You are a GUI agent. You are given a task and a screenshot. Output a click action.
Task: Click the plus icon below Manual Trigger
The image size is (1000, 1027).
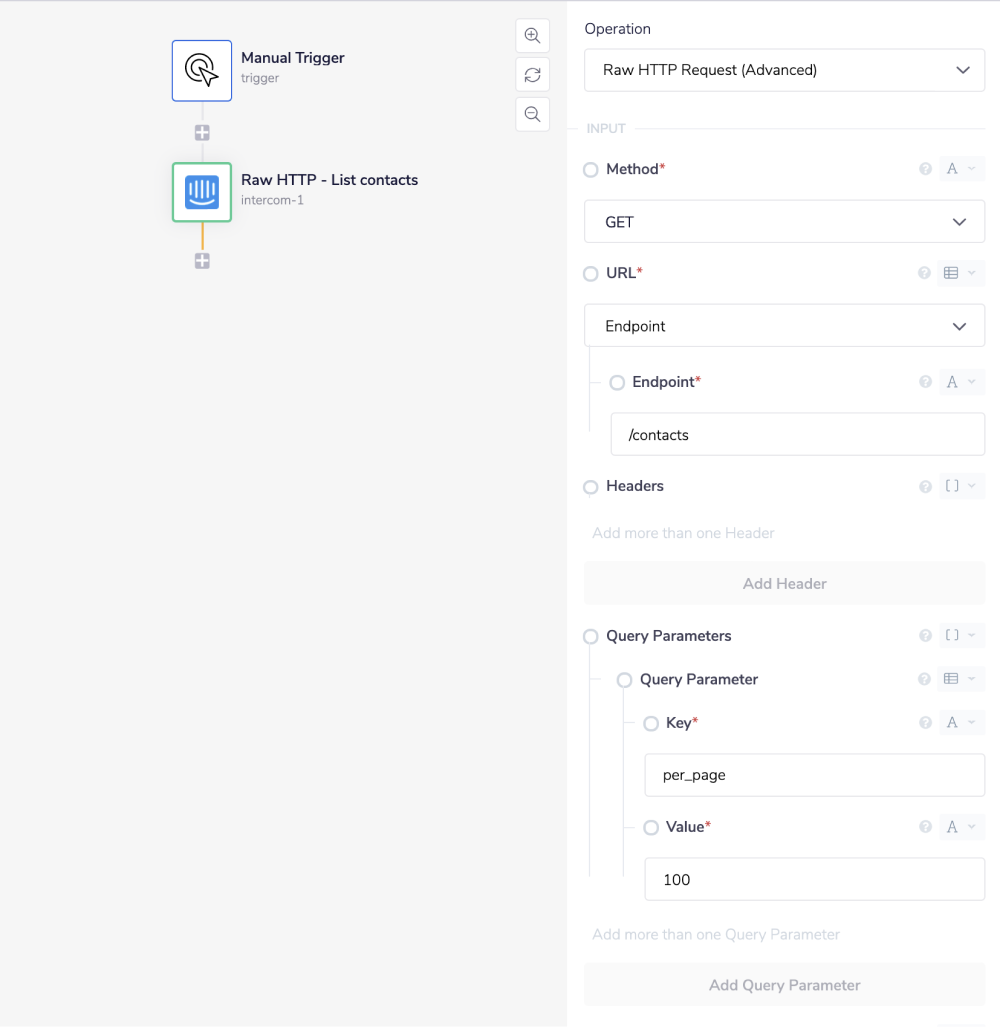coord(202,131)
